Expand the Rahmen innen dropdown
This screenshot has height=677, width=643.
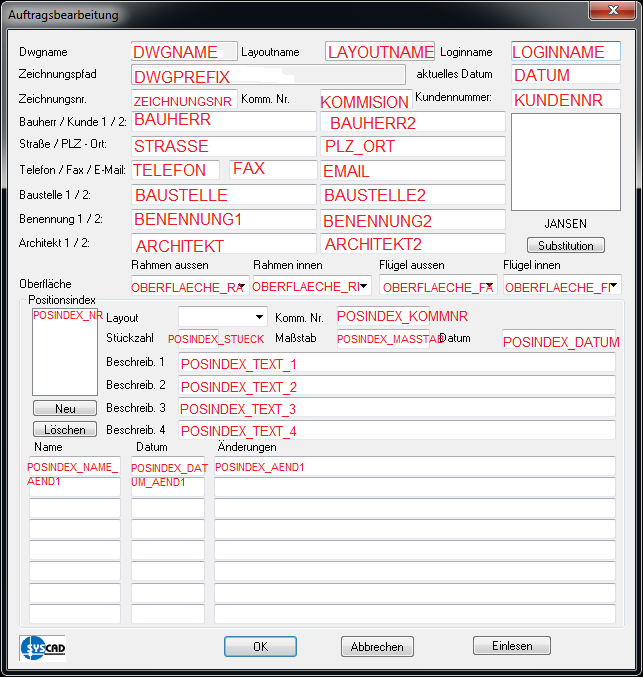364,286
